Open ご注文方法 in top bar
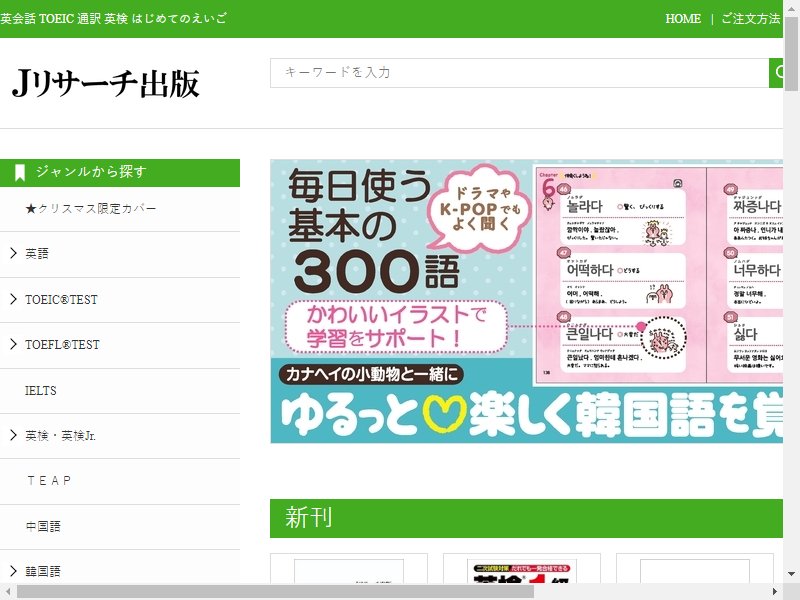800x600 pixels. pos(751,18)
